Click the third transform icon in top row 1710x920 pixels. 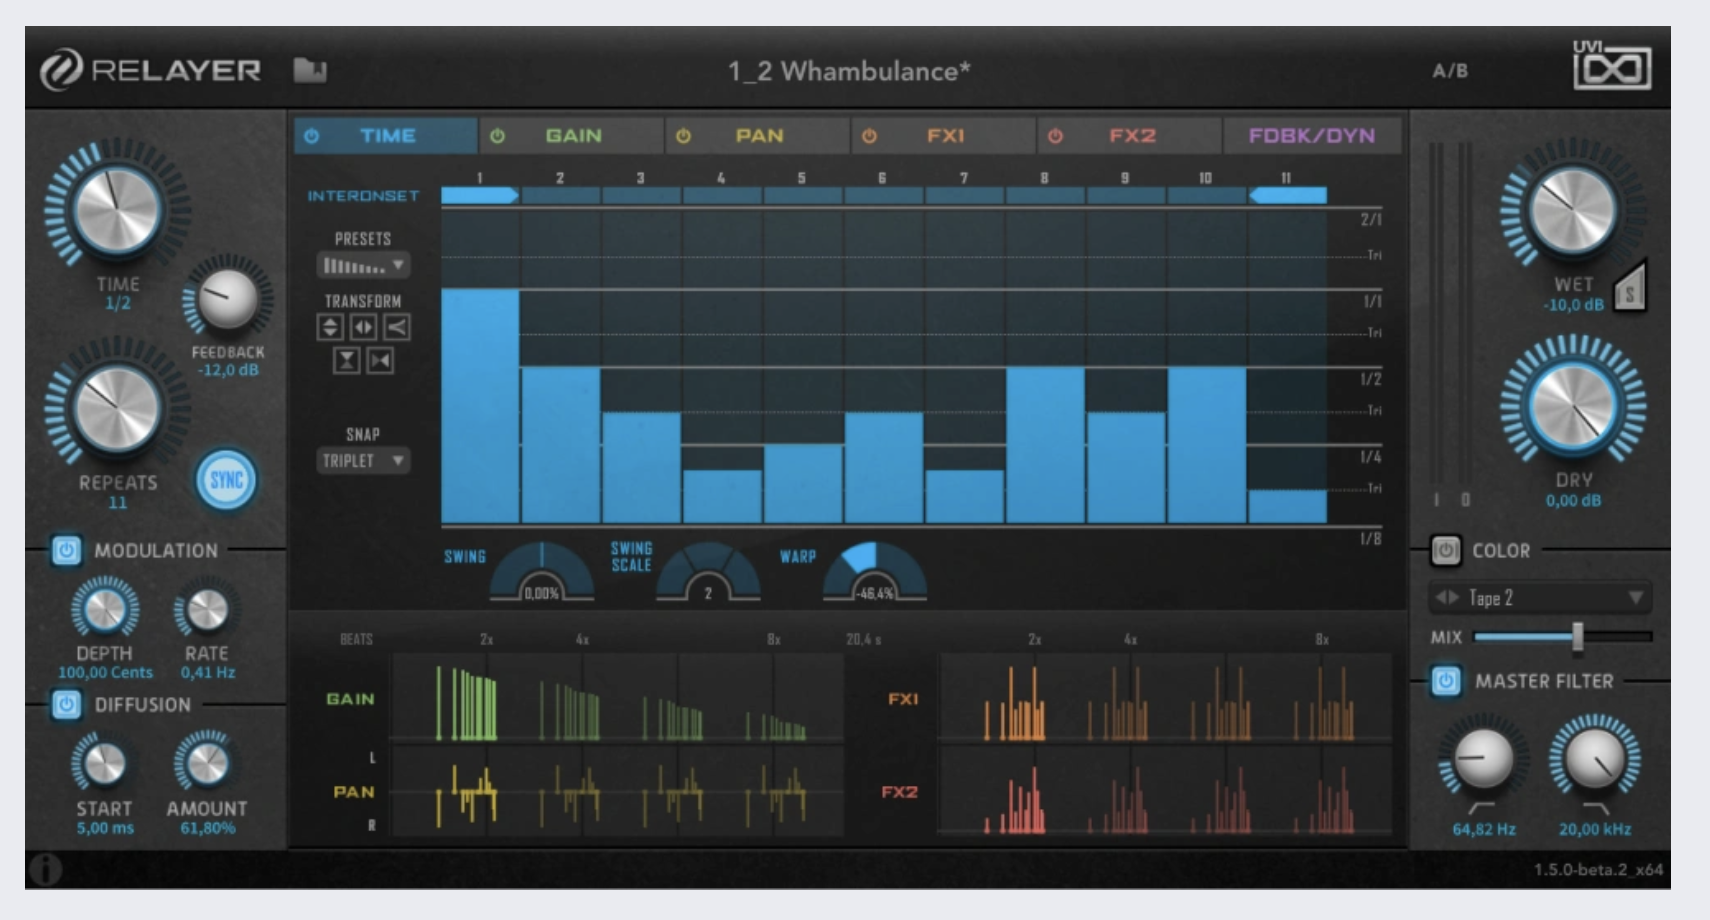pos(397,327)
